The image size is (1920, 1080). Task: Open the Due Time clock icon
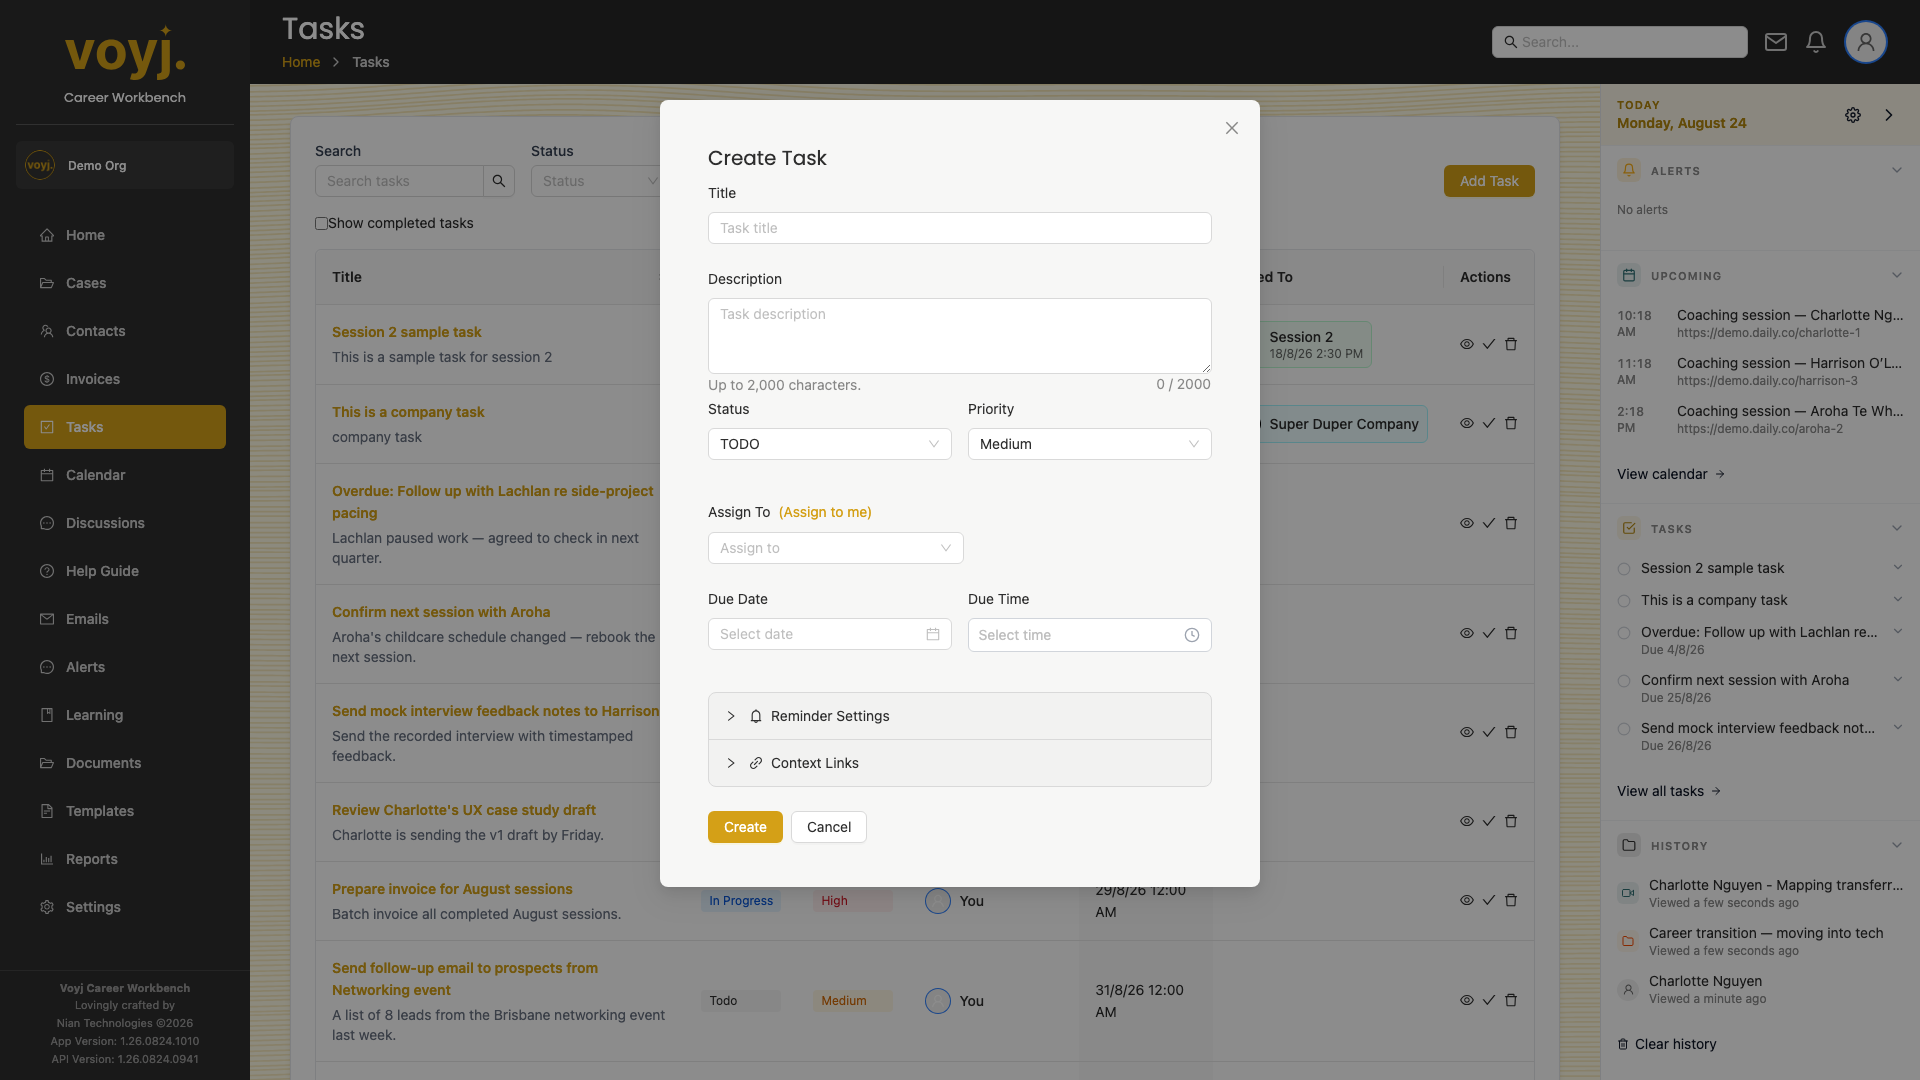1192,635
